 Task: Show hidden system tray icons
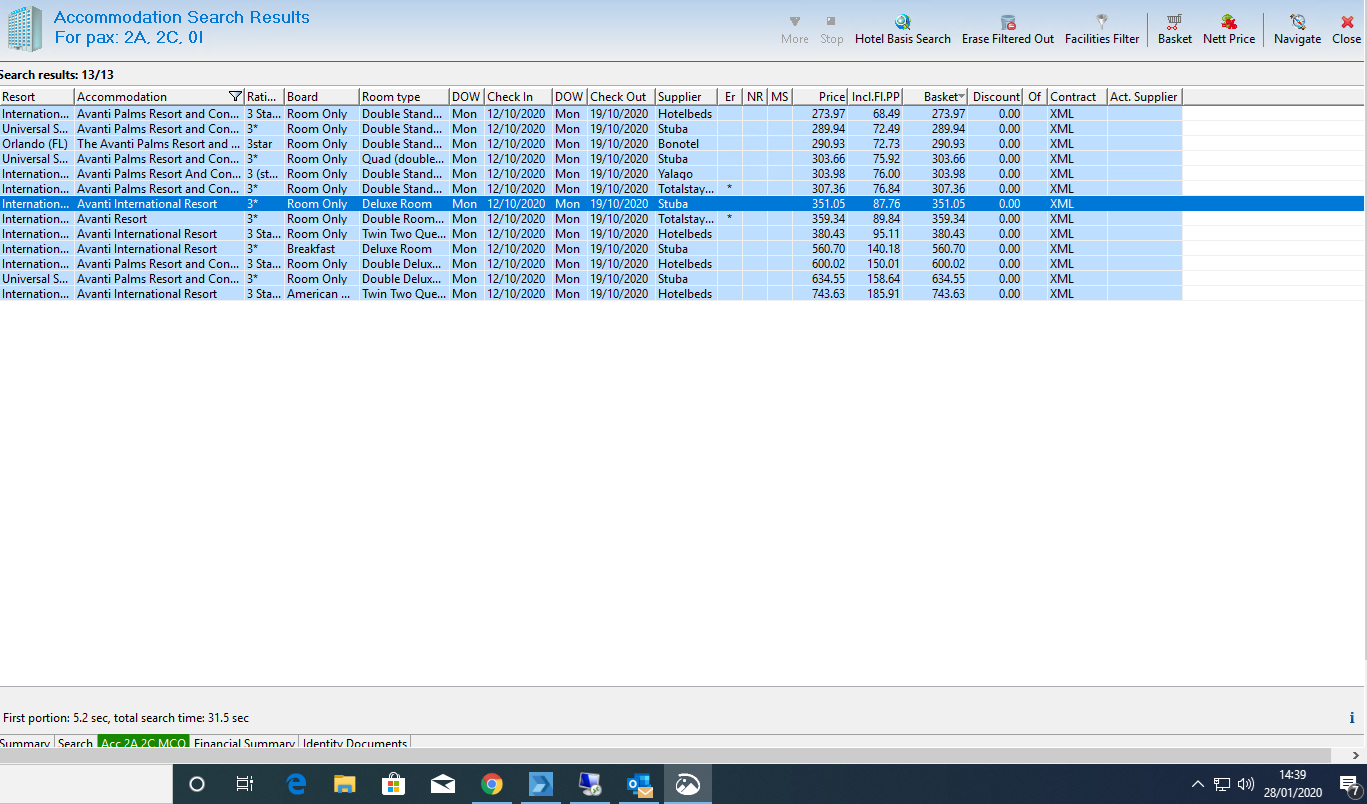(1198, 784)
